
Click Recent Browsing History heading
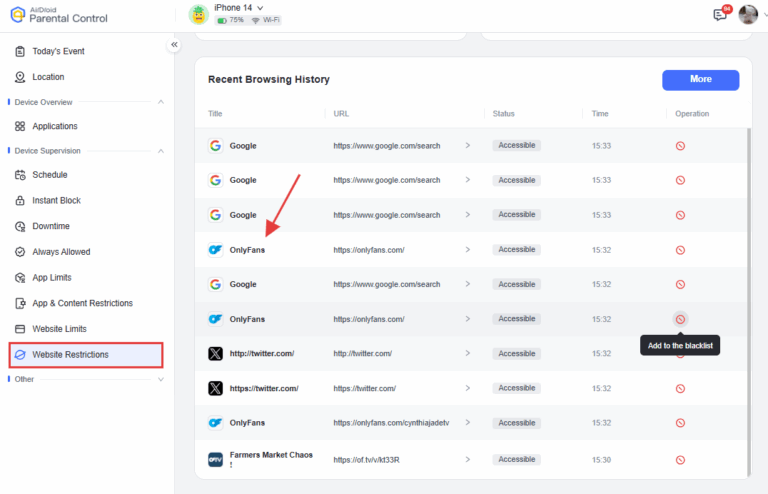click(x=269, y=79)
